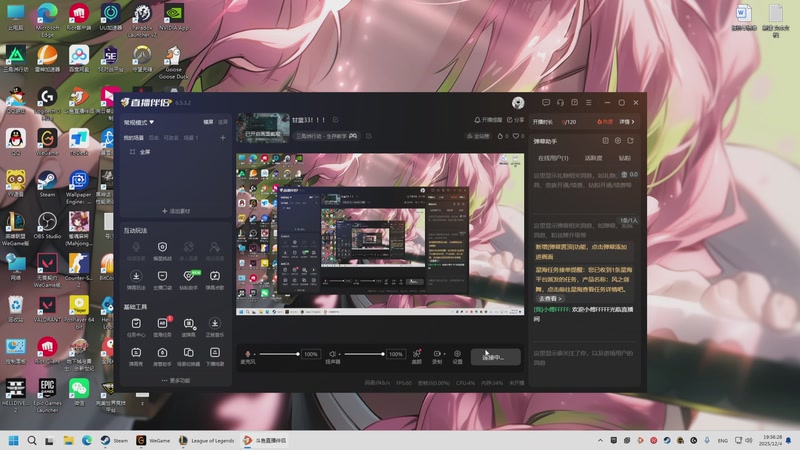
Task: Open the 主播口袋 interactive feature
Action: click(x=162, y=280)
